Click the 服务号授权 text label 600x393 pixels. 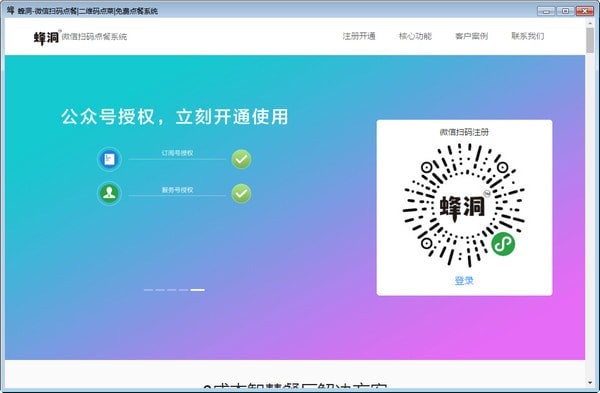177,189
